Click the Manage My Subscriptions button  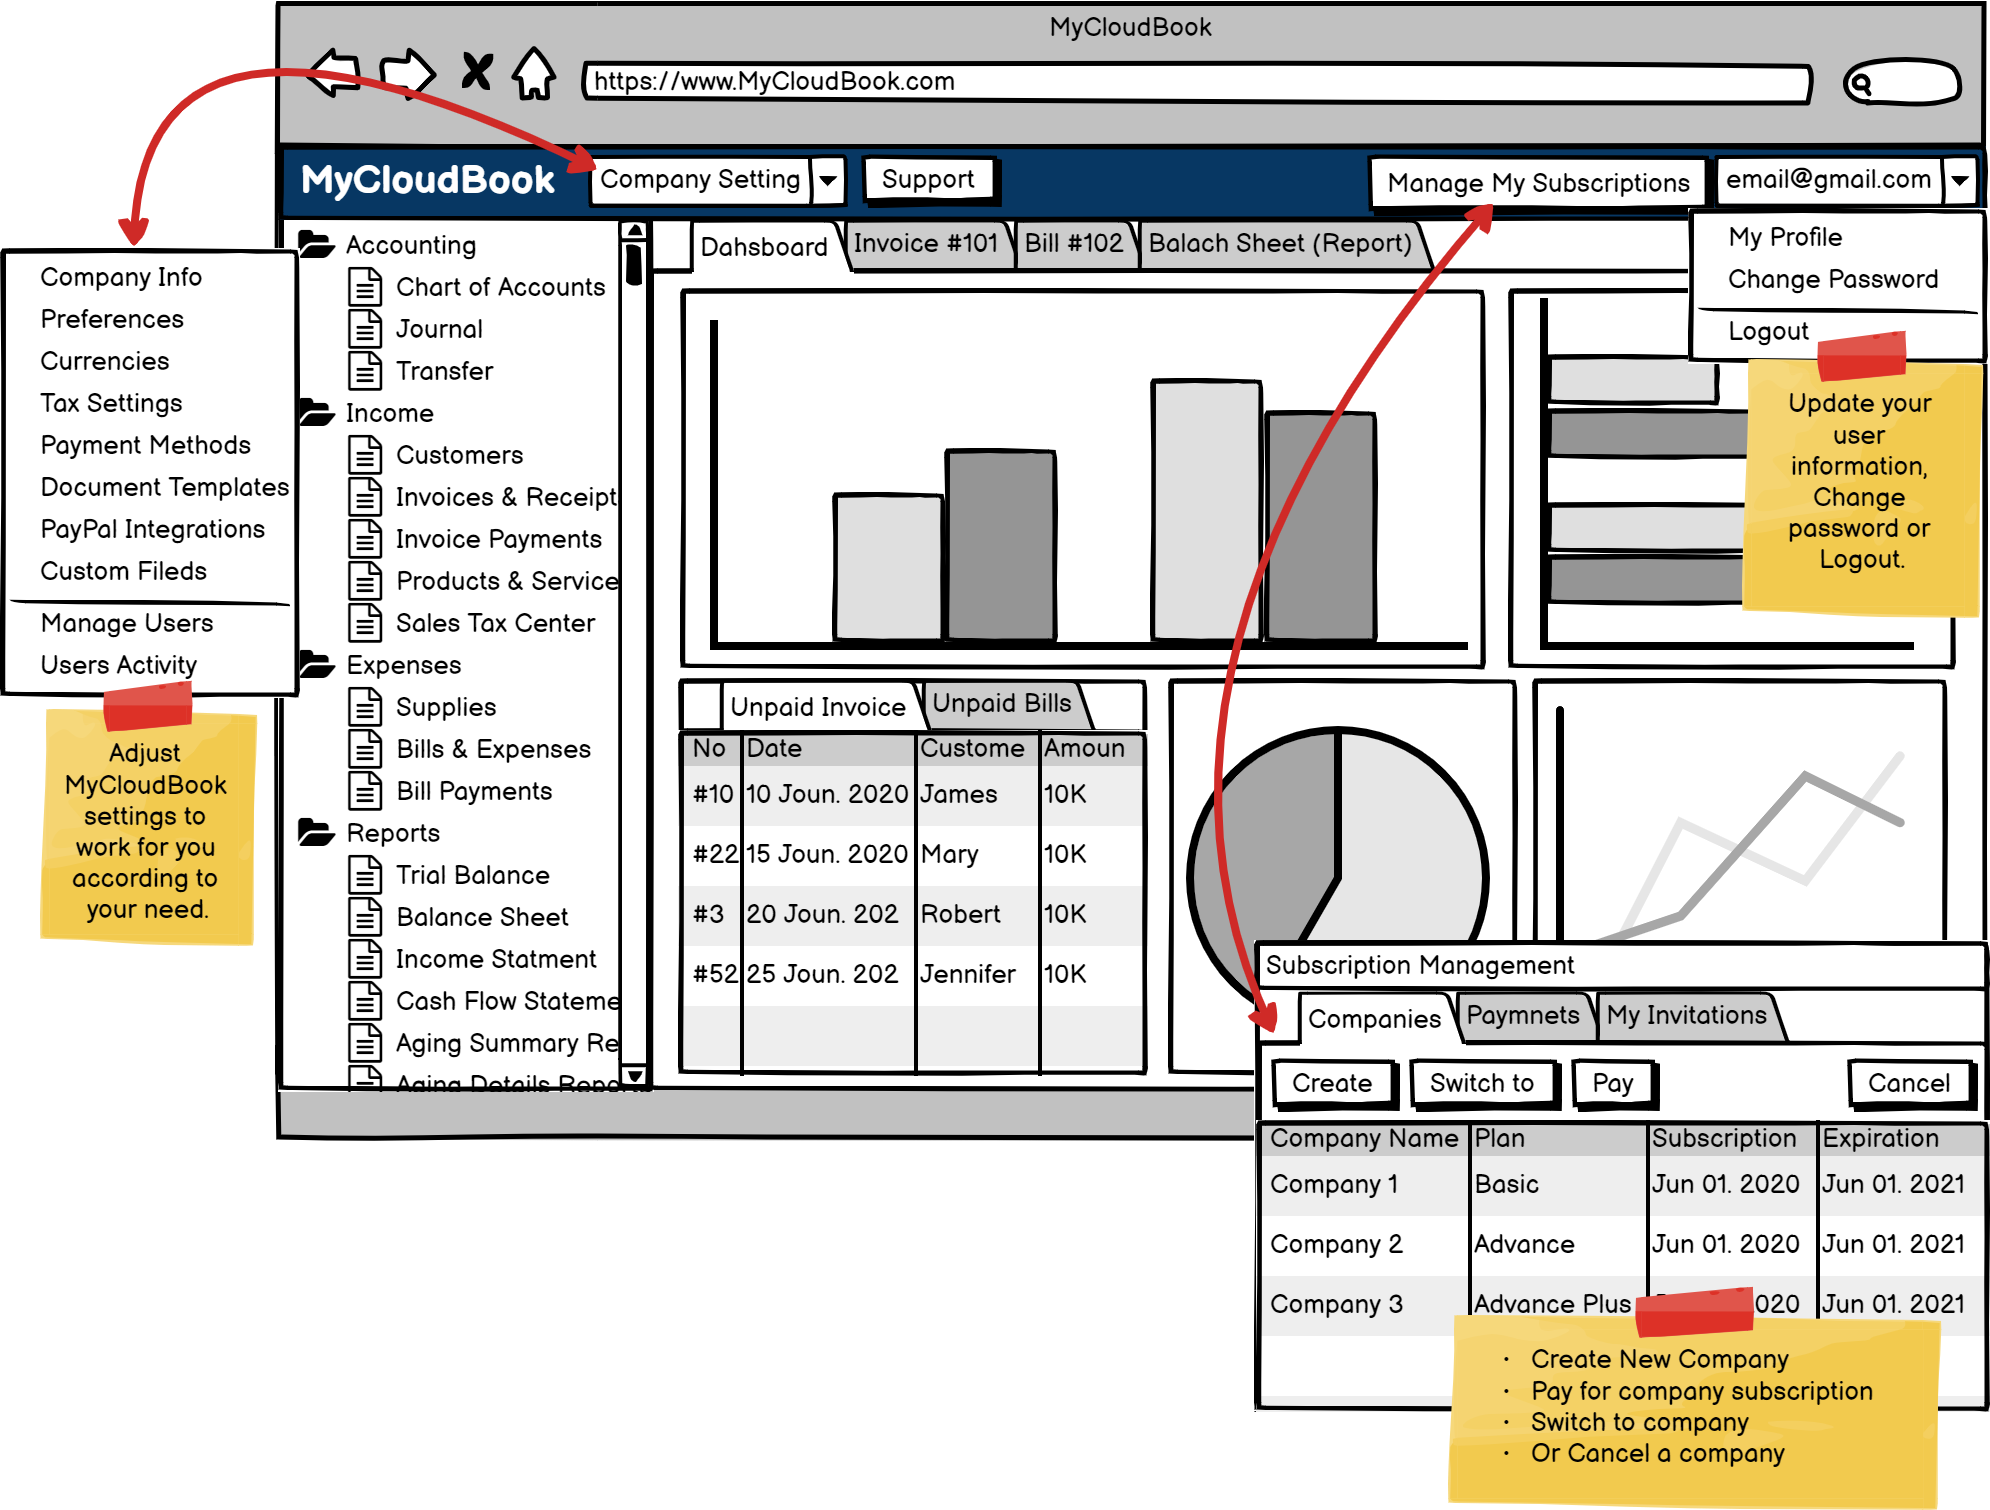[x=1538, y=183]
